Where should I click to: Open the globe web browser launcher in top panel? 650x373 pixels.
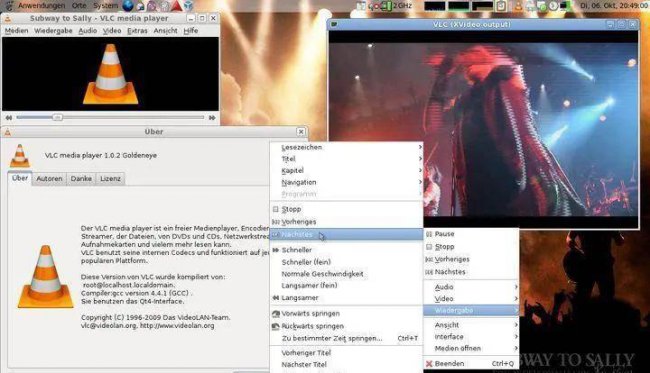(x=128, y=6)
